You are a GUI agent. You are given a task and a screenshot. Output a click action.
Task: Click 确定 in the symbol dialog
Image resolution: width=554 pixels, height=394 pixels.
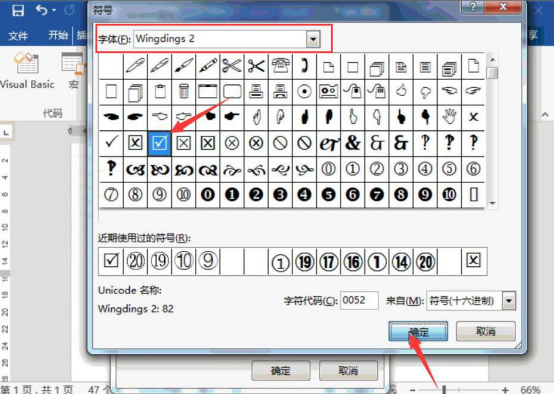coord(418,331)
